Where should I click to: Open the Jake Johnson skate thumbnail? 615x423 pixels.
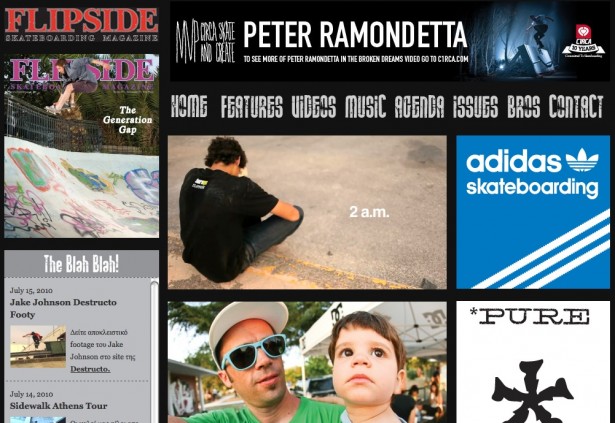[38, 346]
